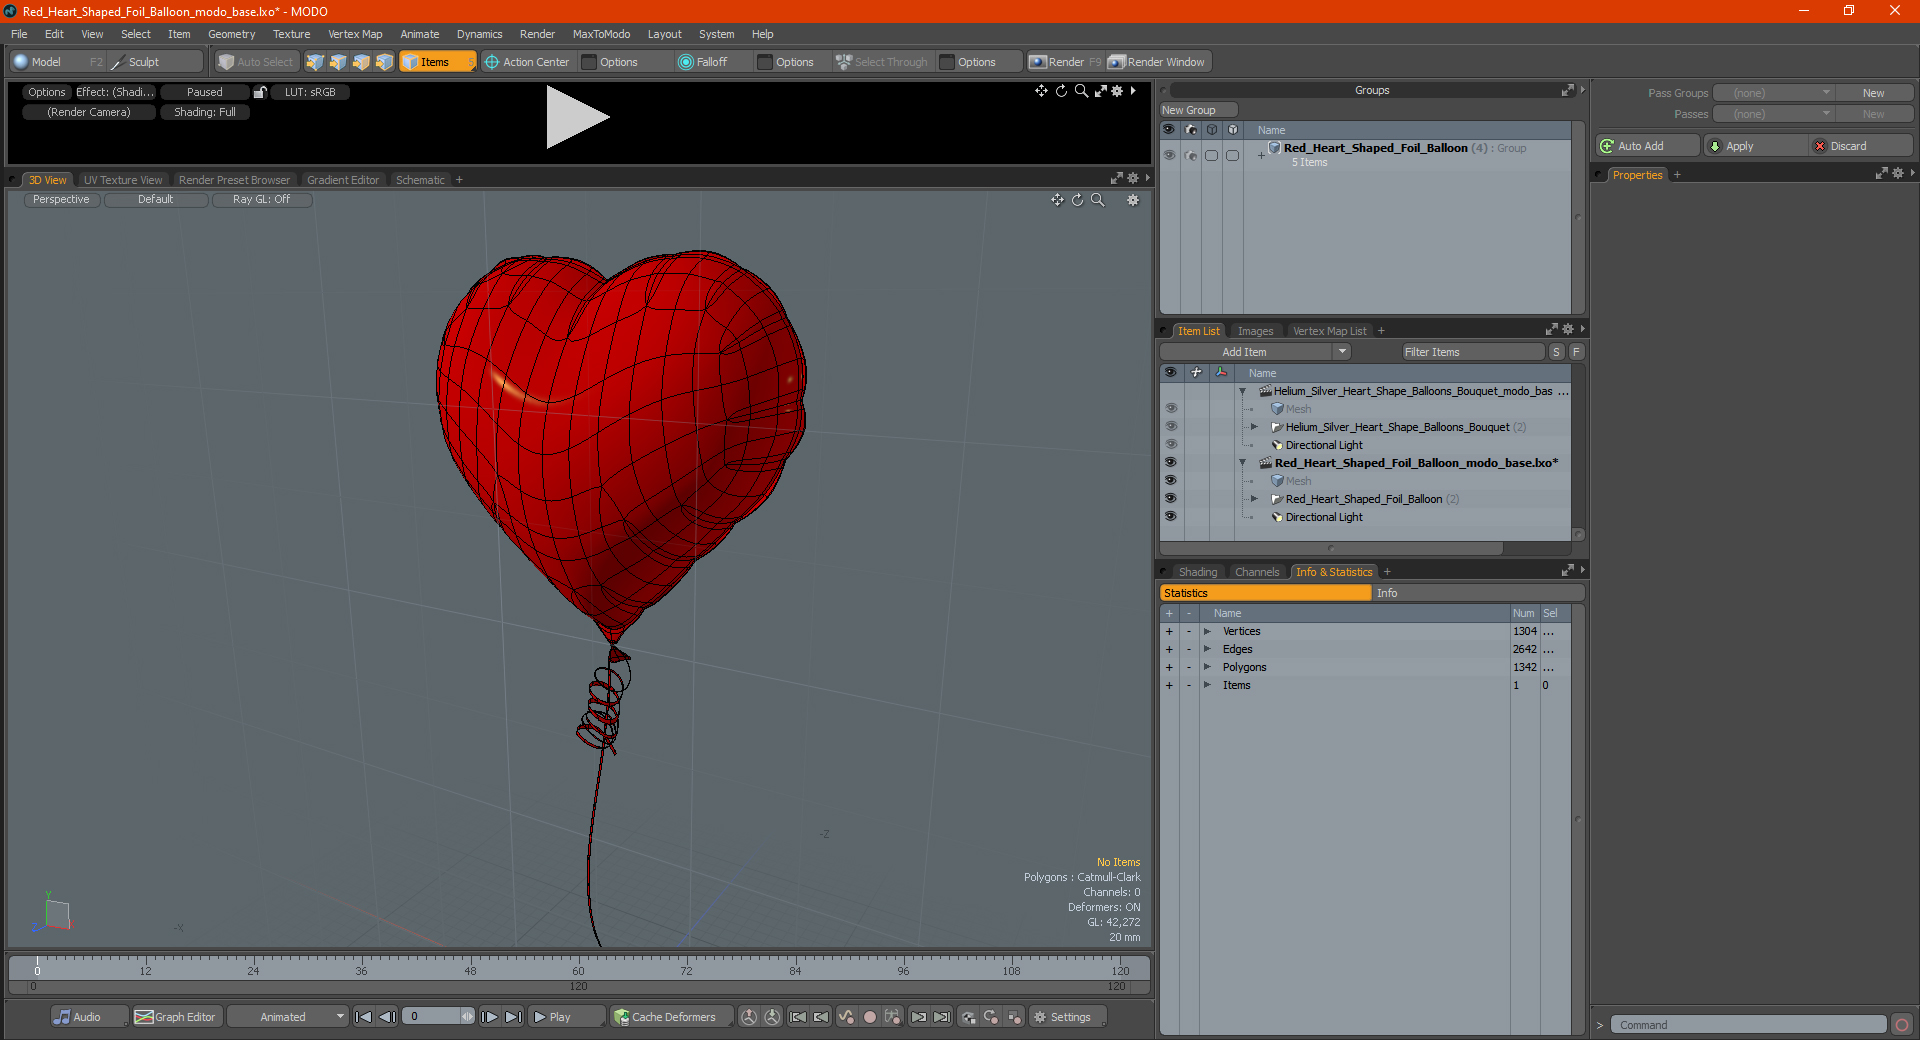
Task: Step to next frame
Action: tap(489, 1017)
